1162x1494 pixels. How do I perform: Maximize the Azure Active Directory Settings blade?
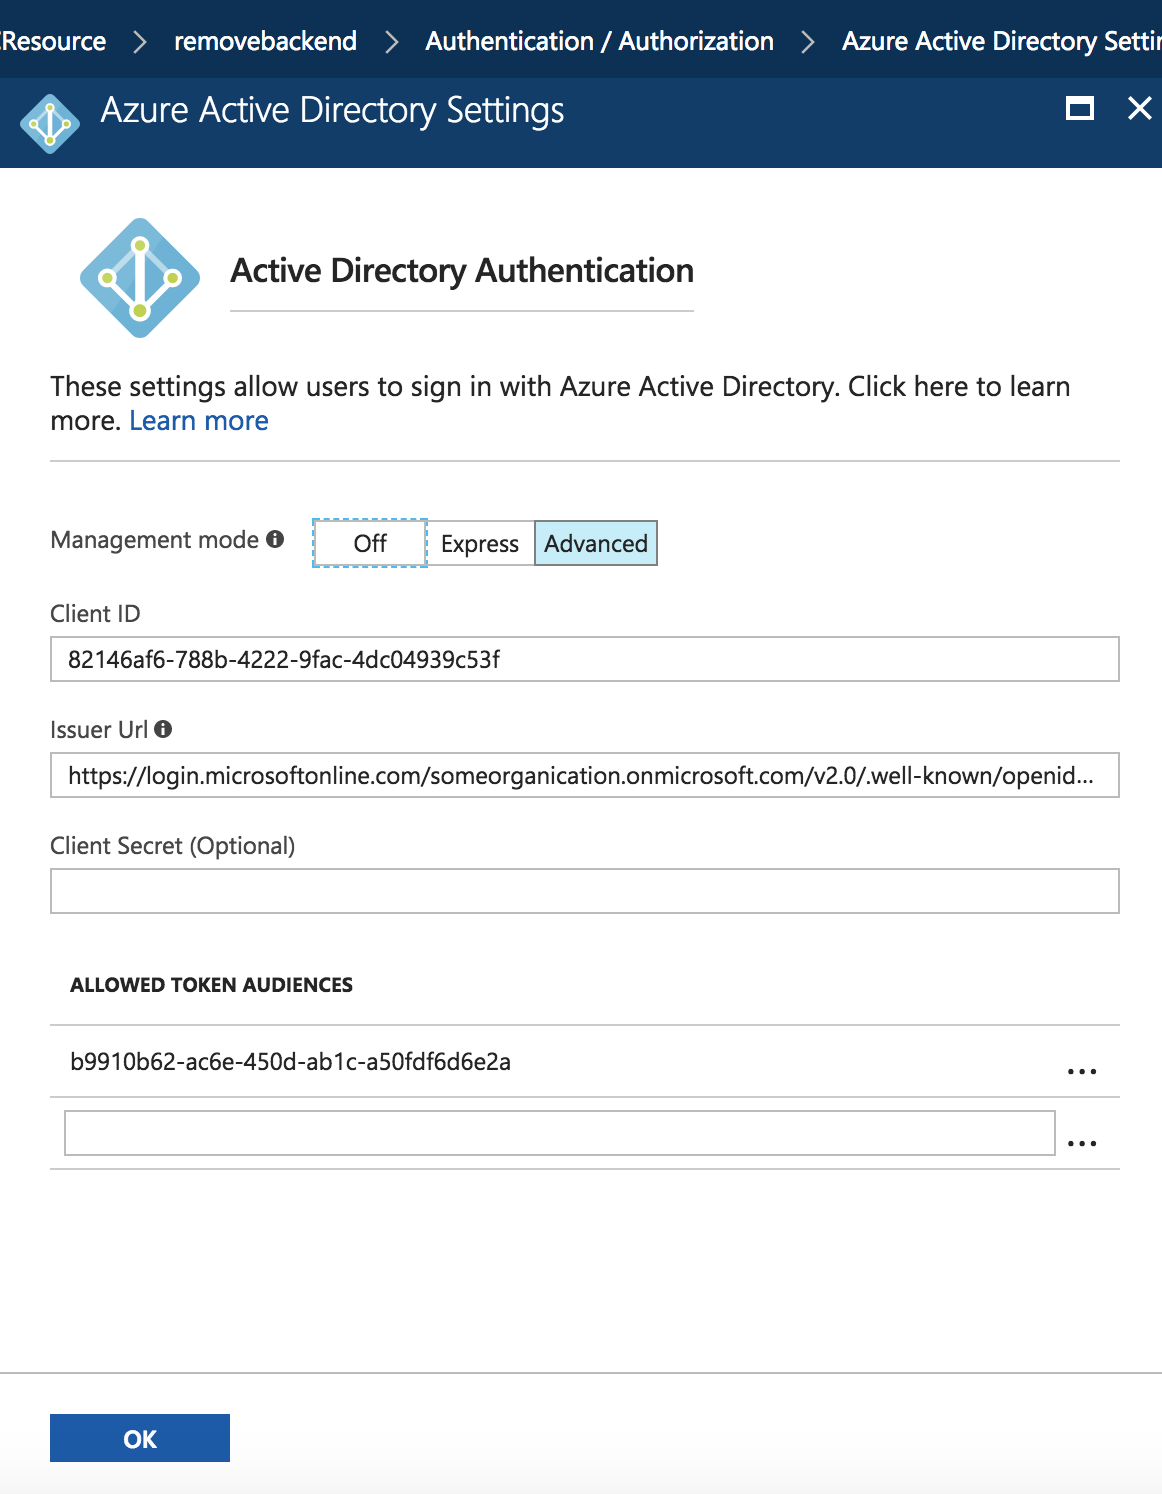click(x=1080, y=108)
